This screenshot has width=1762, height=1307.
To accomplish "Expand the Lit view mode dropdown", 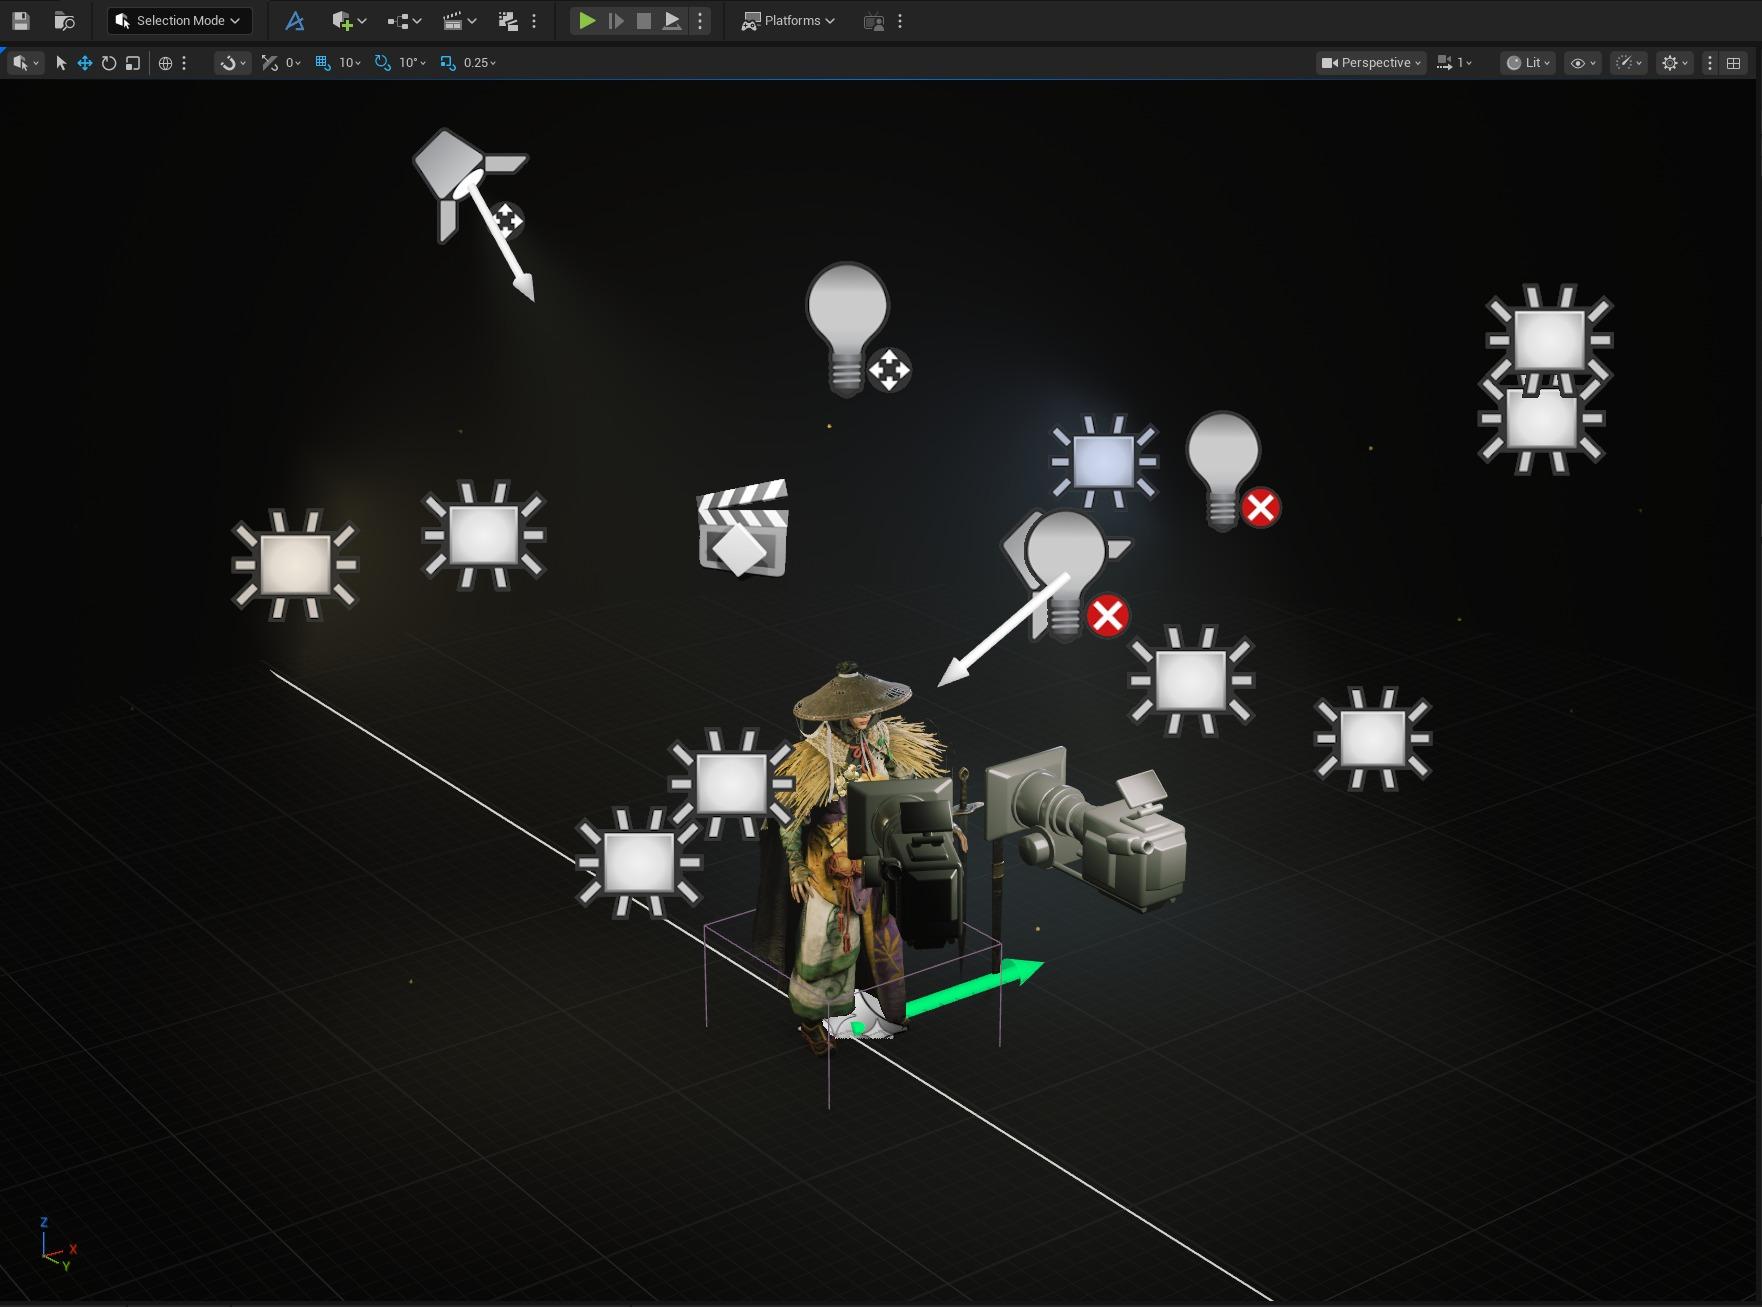I will click(x=1528, y=63).
